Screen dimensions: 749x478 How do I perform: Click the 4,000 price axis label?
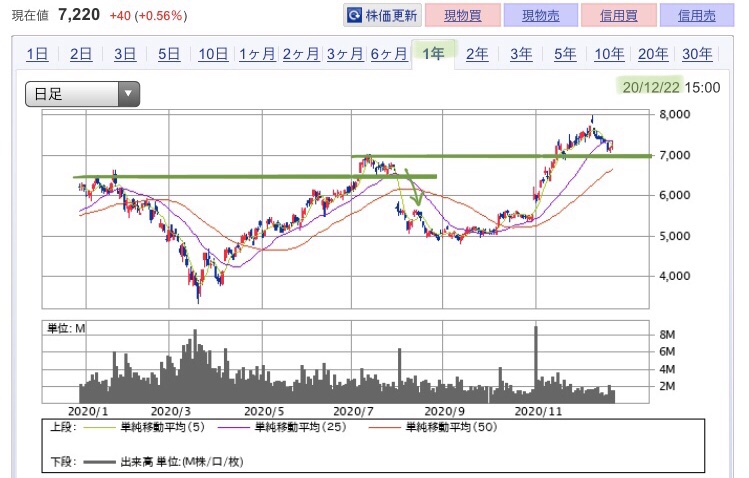click(x=674, y=276)
